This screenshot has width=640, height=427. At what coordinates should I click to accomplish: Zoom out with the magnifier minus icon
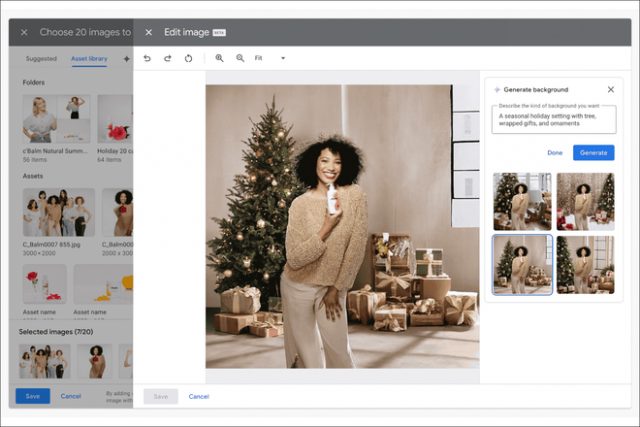pos(240,58)
